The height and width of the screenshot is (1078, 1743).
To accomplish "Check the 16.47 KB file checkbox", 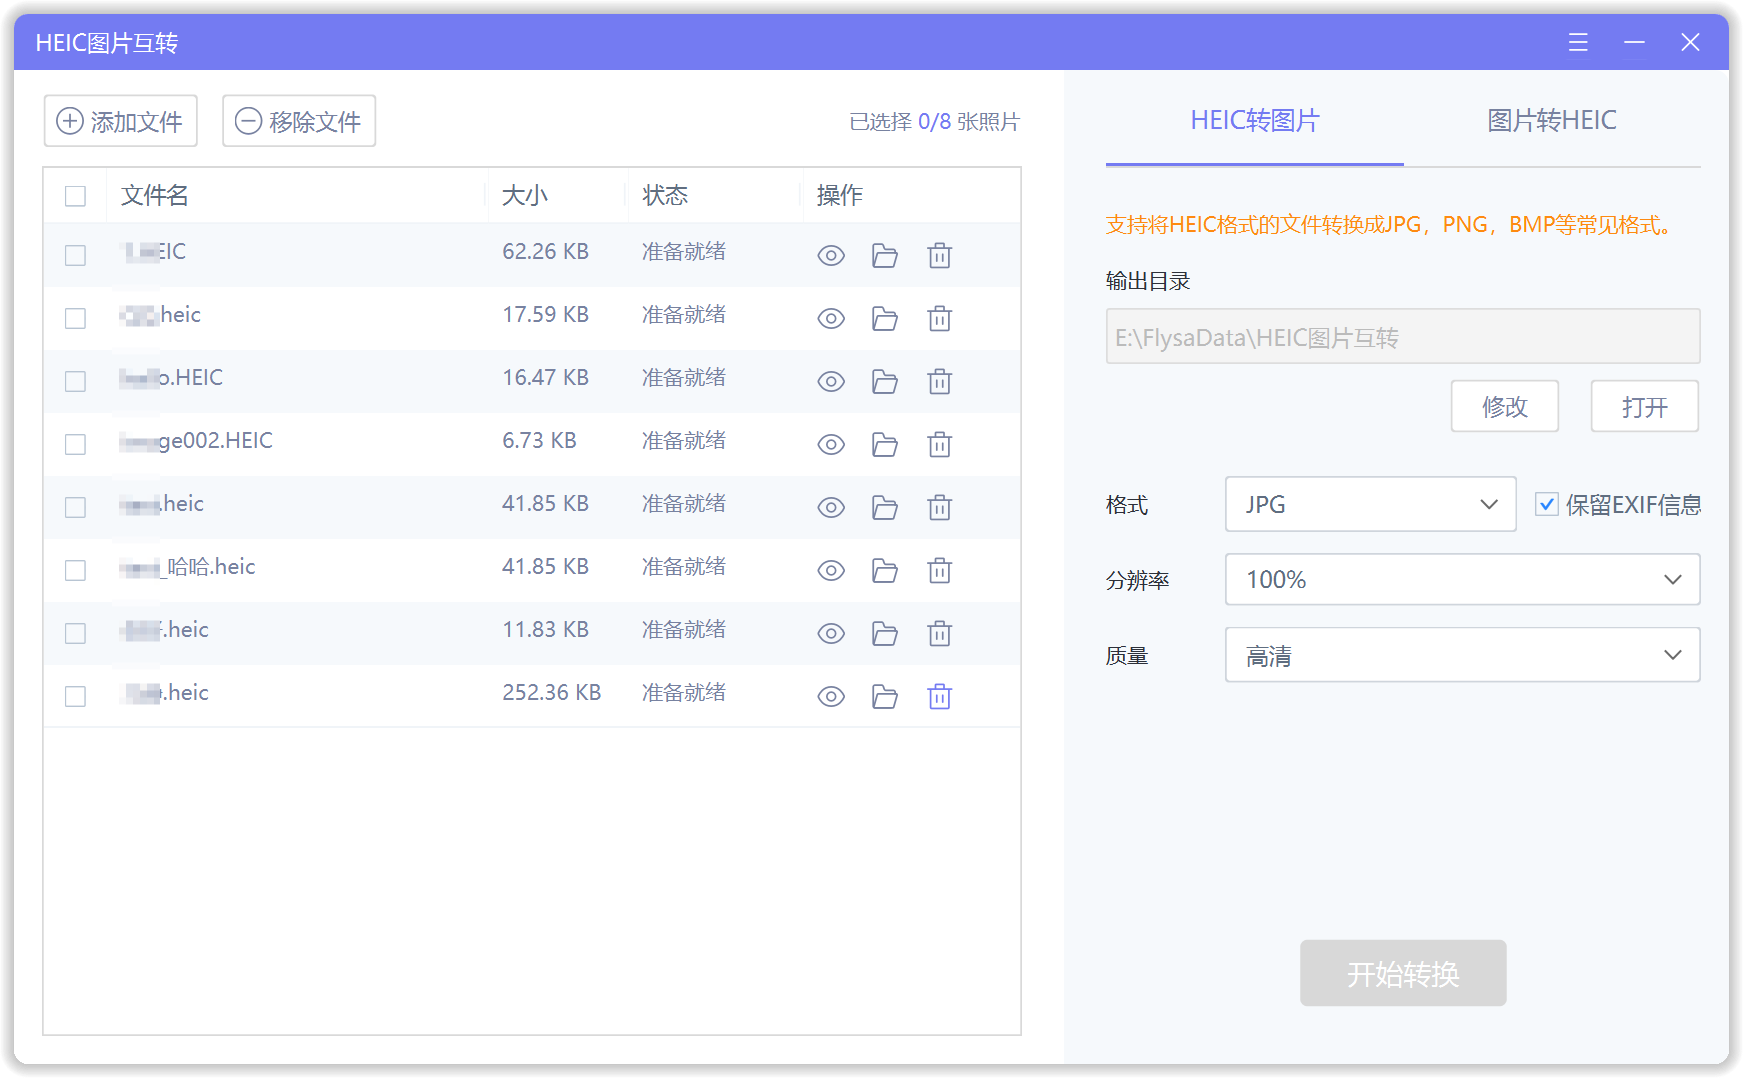I will point(75,382).
